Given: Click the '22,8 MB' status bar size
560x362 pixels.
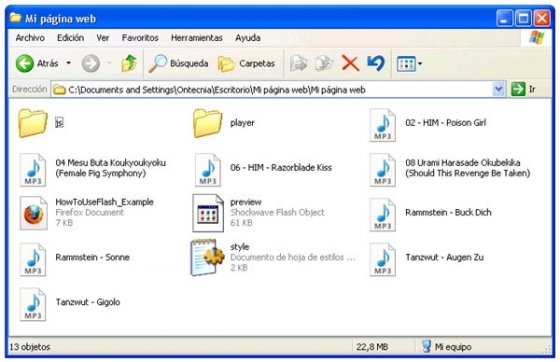Looking at the screenshot, I should (x=372, y=347).
